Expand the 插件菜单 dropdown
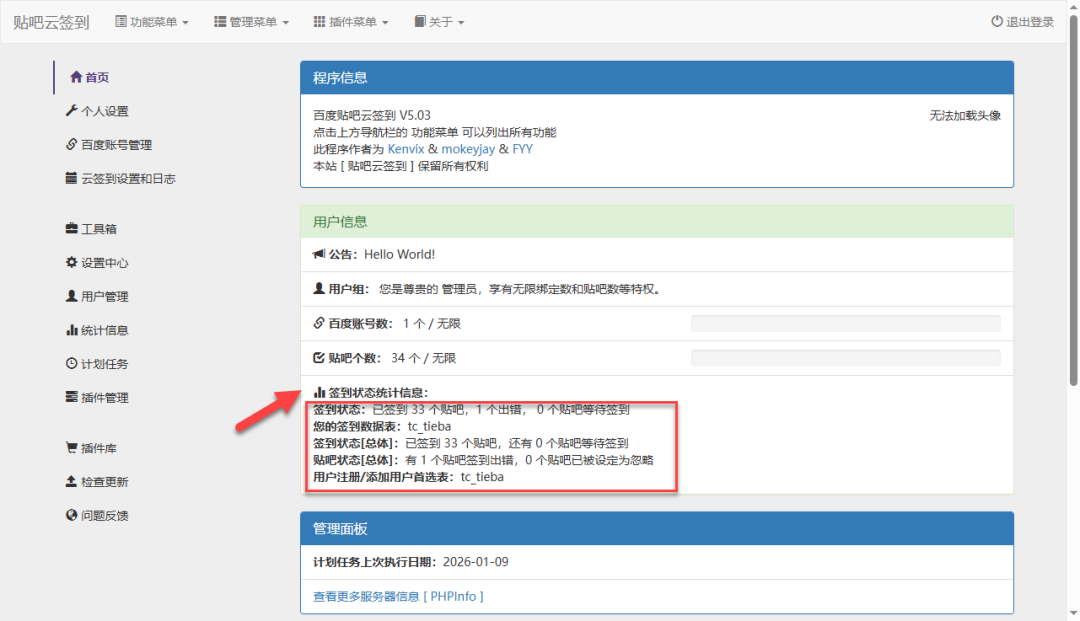The height and width of the screenshot is (621, 1080). 351,22
